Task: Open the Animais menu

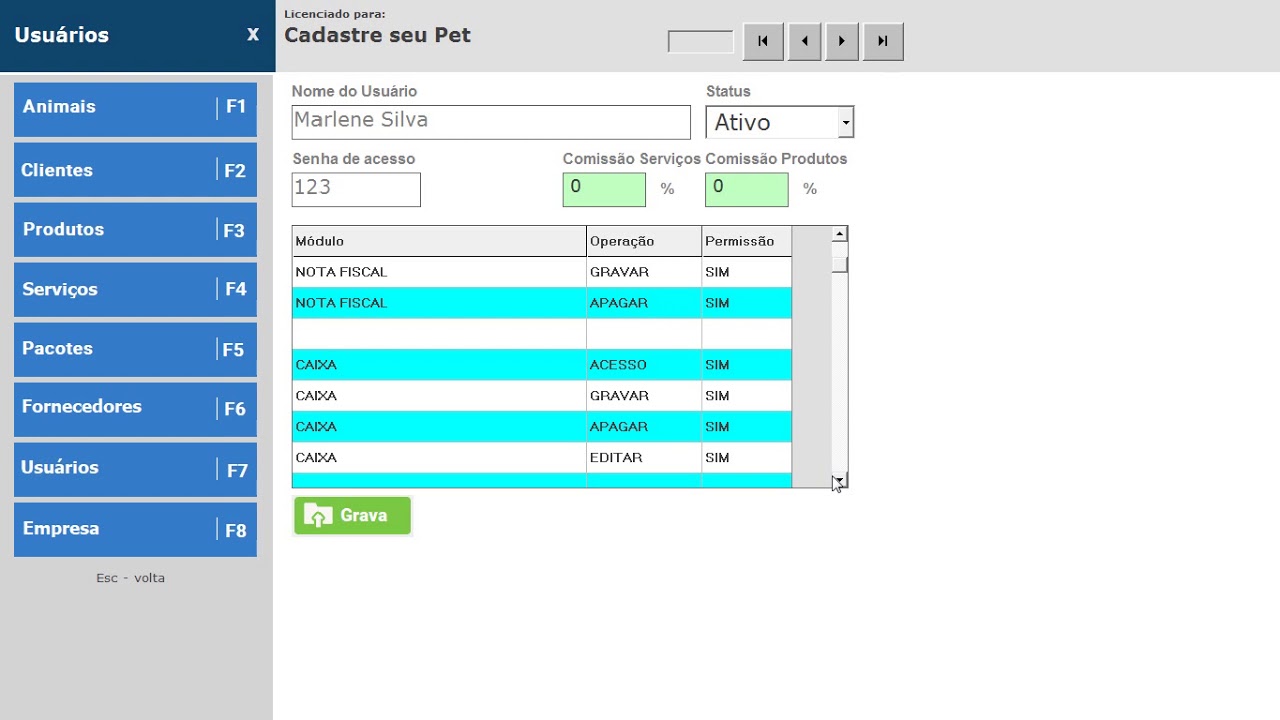Action: (135, 108)
